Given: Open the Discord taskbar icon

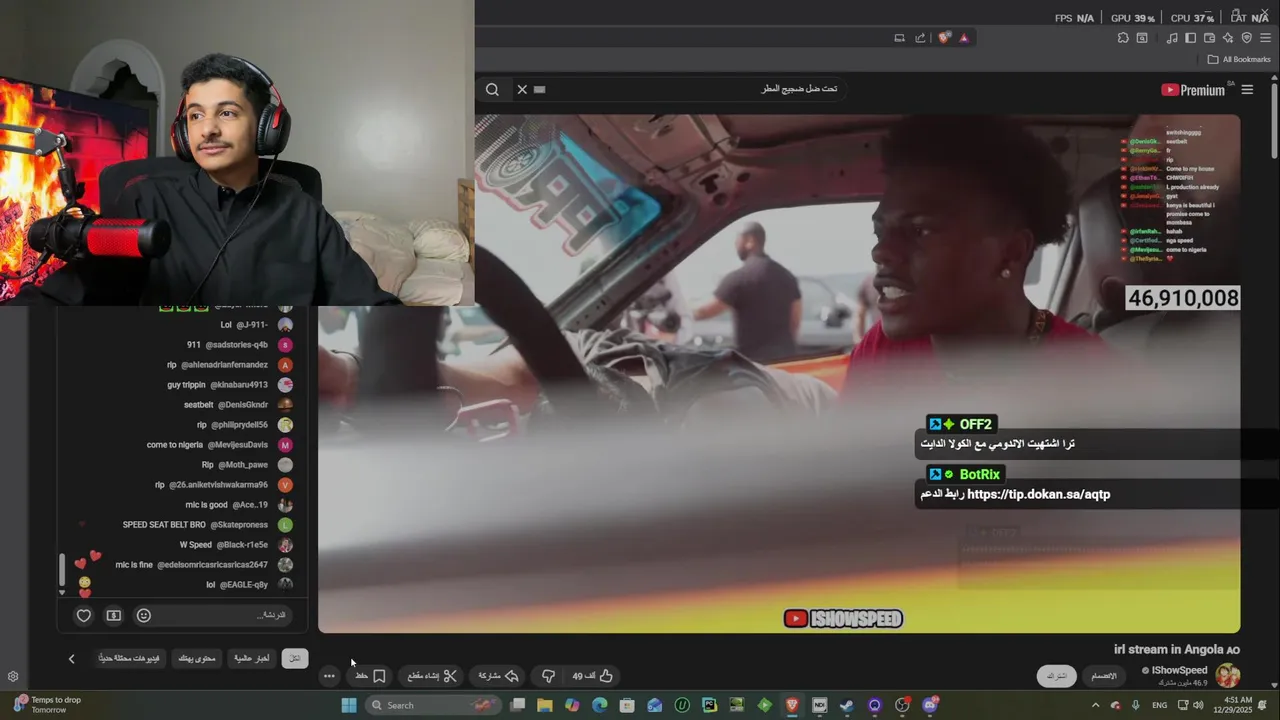Looking at the screenshot, I should pos(930,705).
